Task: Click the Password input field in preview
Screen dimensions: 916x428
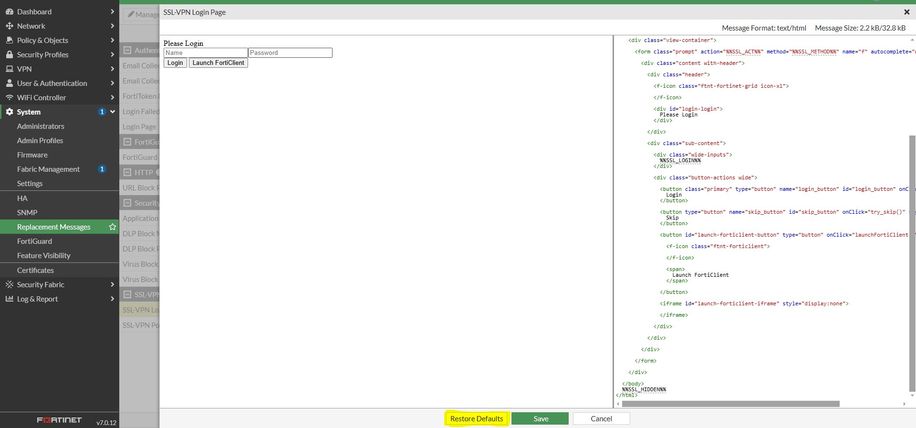Action: (x=290, y=53)
